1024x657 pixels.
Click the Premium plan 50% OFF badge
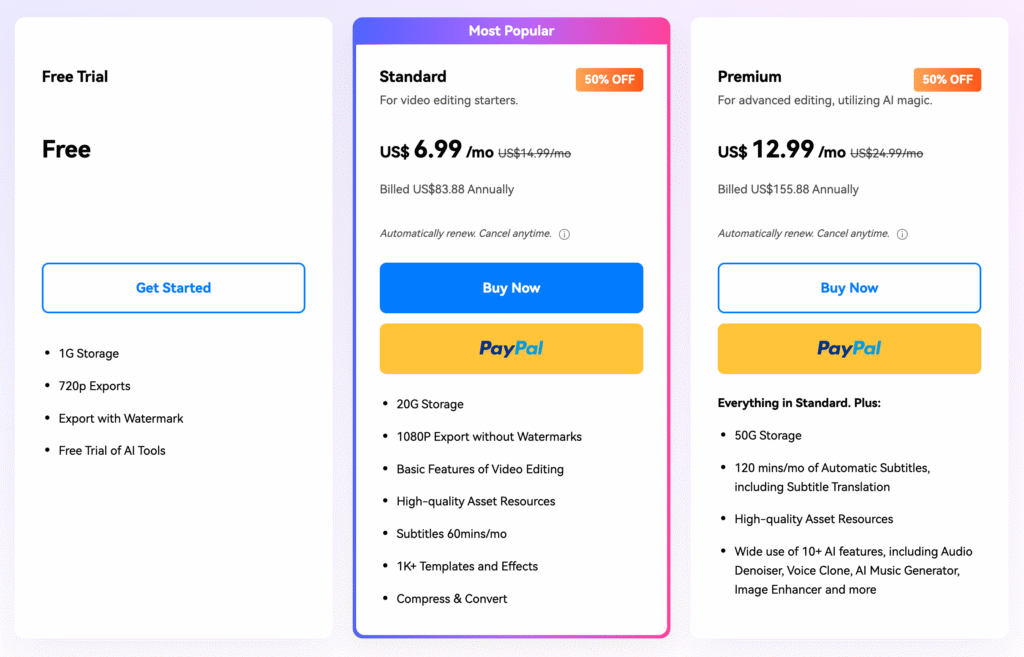947,80
